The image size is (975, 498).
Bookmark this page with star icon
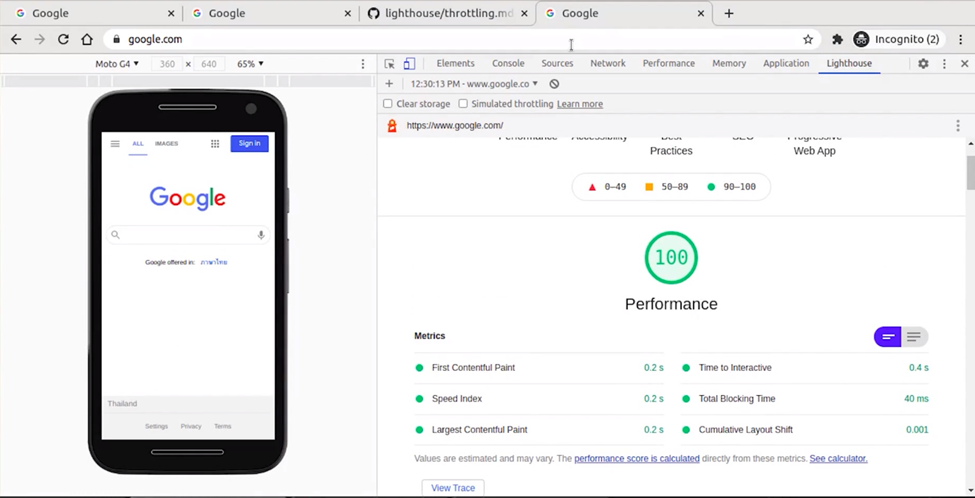tap(808, 40)
